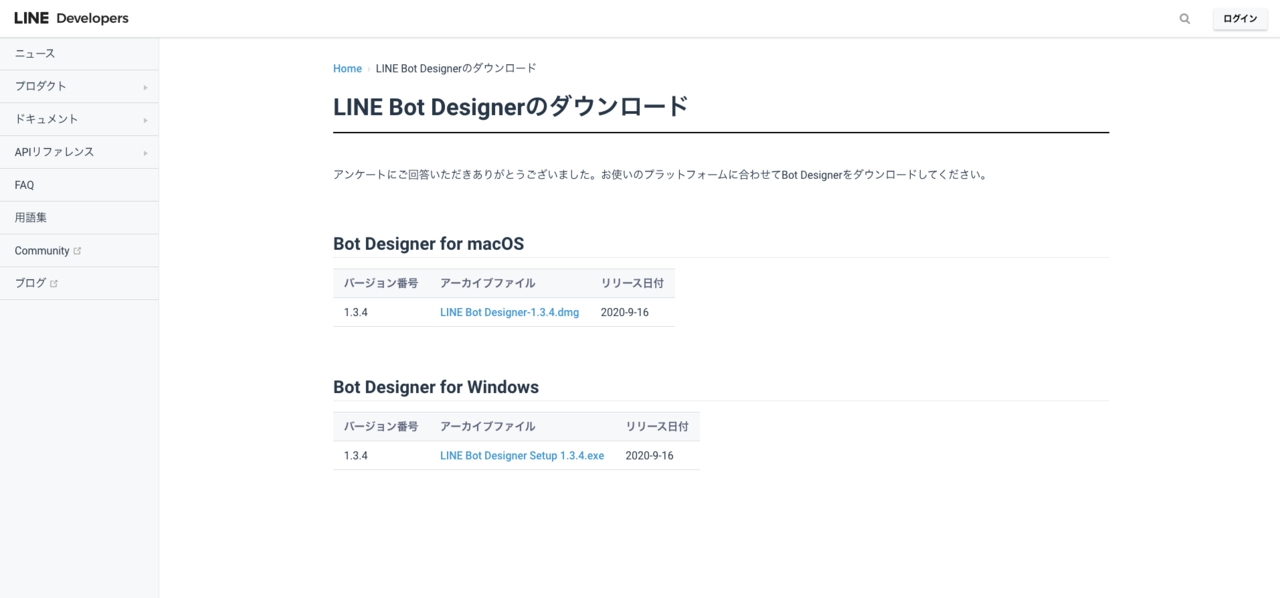
Task: Select ニュース in the sidebar
Action: tap(33, 53)
